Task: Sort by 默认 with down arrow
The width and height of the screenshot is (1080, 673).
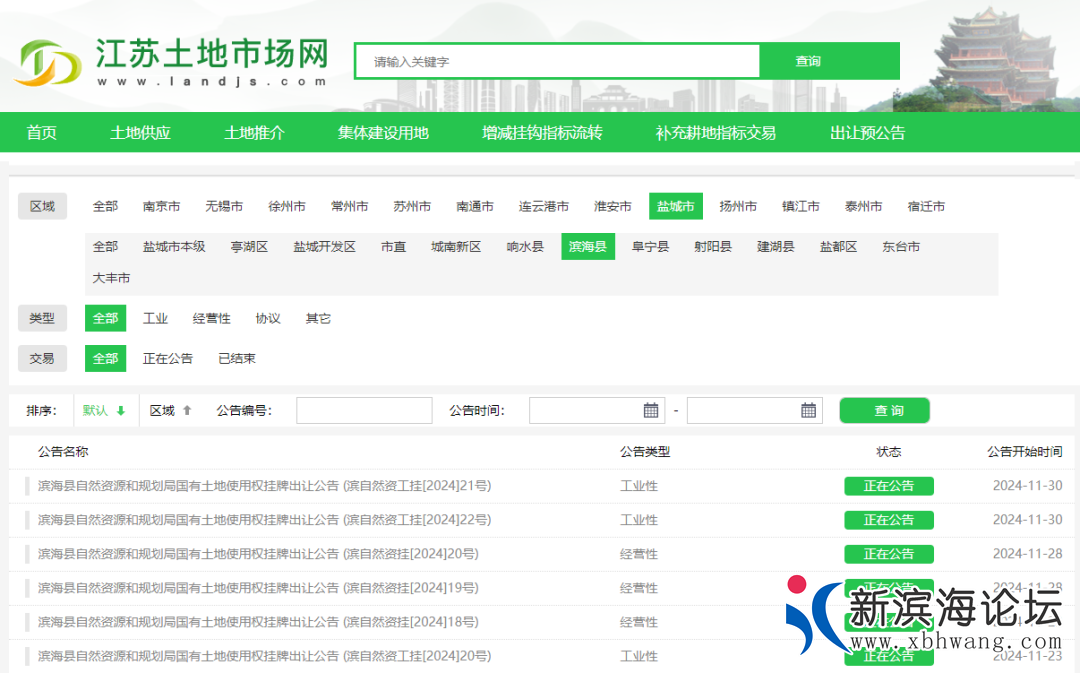Action: (104, 410)
